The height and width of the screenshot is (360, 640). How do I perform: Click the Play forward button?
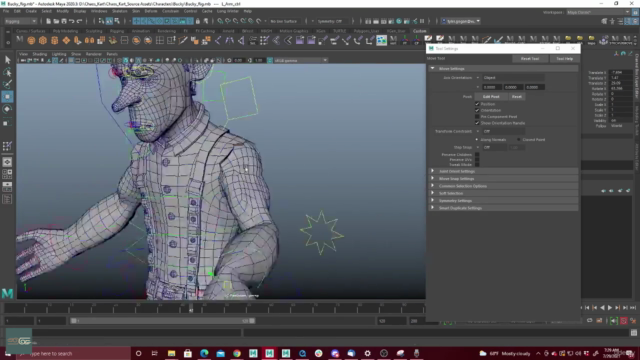(x=610, y=307)
